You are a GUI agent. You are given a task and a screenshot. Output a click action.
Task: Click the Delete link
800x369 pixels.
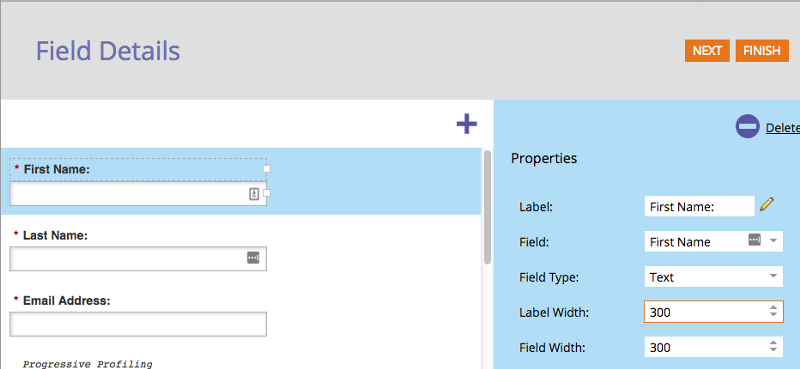(x=783, y=128)
